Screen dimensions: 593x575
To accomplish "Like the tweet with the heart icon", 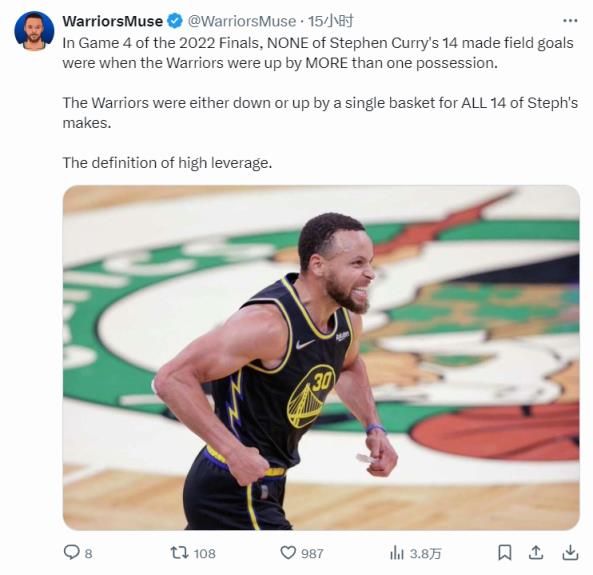I will 288,553.
